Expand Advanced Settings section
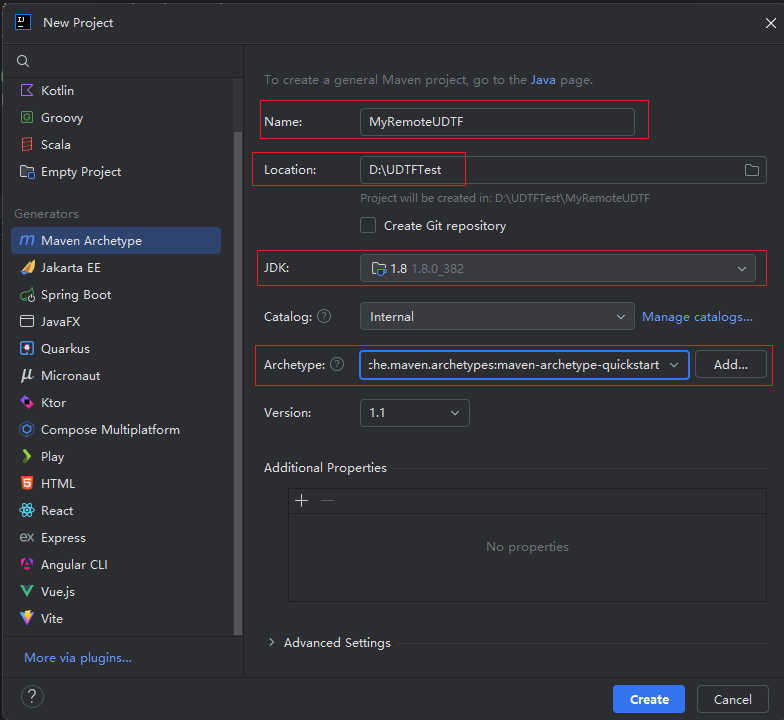Viewport: 784px width, 720px height. (x=272, y=642)
